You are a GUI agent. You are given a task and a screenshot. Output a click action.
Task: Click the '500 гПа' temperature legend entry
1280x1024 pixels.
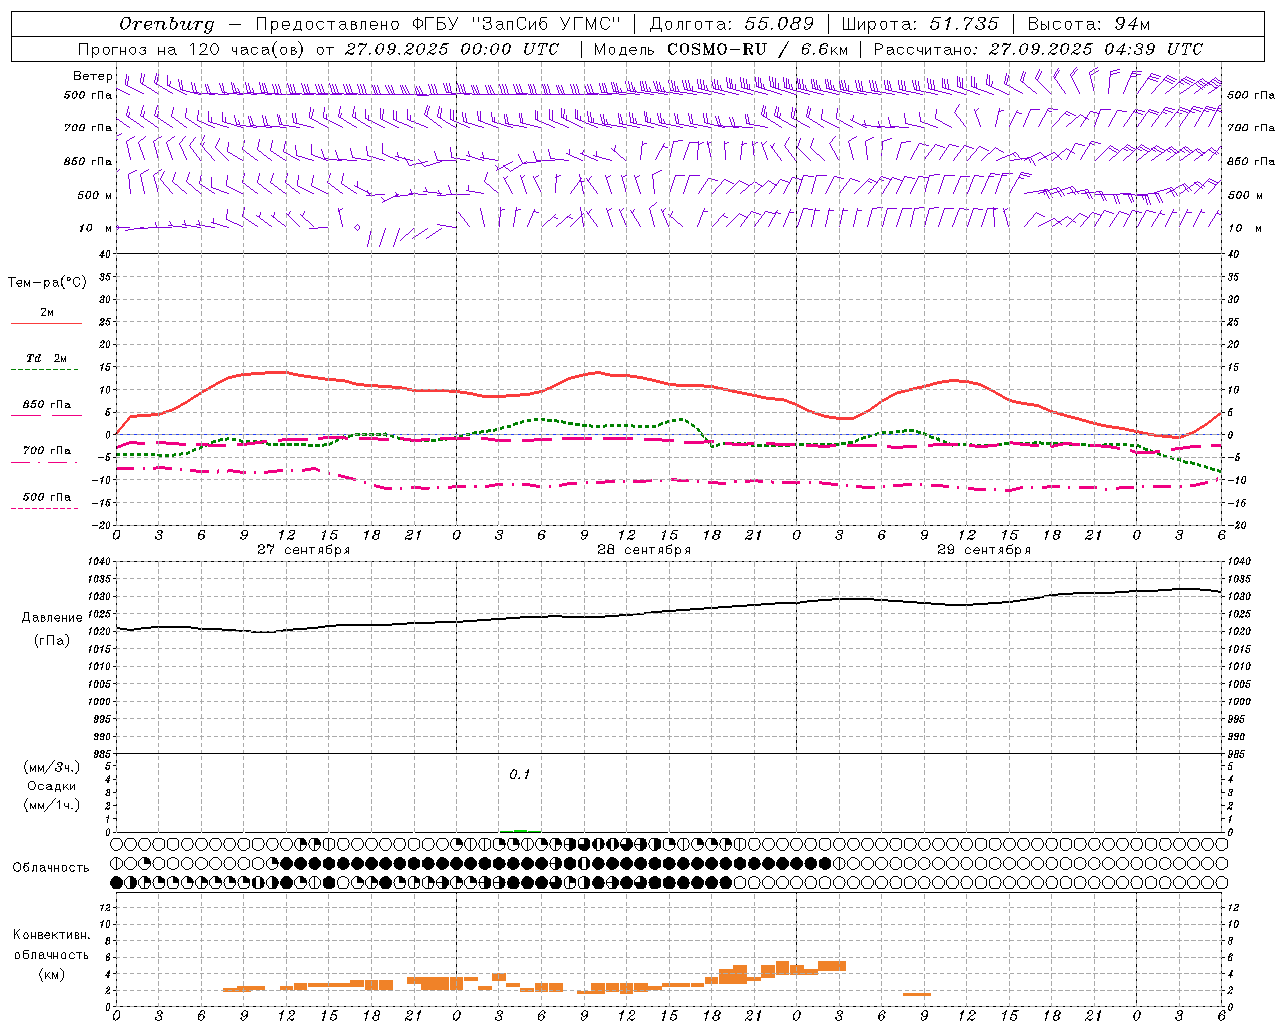47,497
